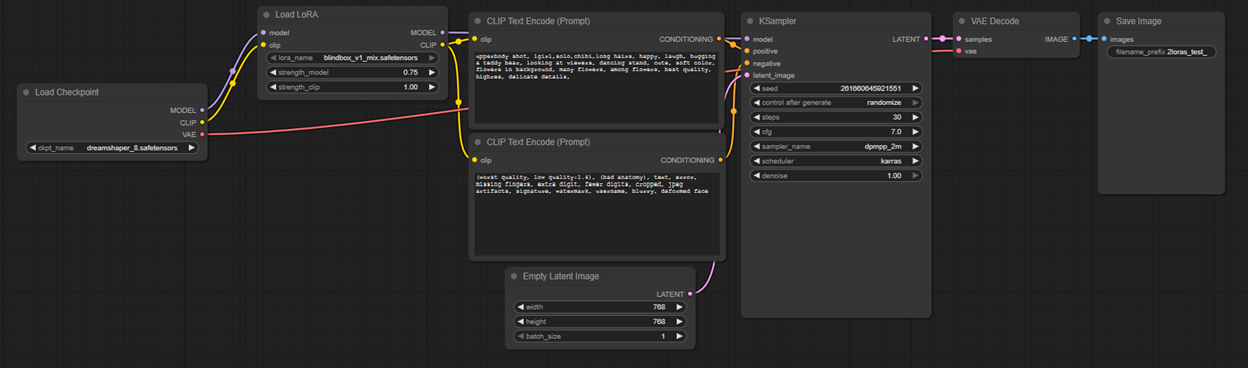Increase latent width with its right arrow
Image resolution: width=1248 pixels, height=368 pixels.
click(679, 307)
